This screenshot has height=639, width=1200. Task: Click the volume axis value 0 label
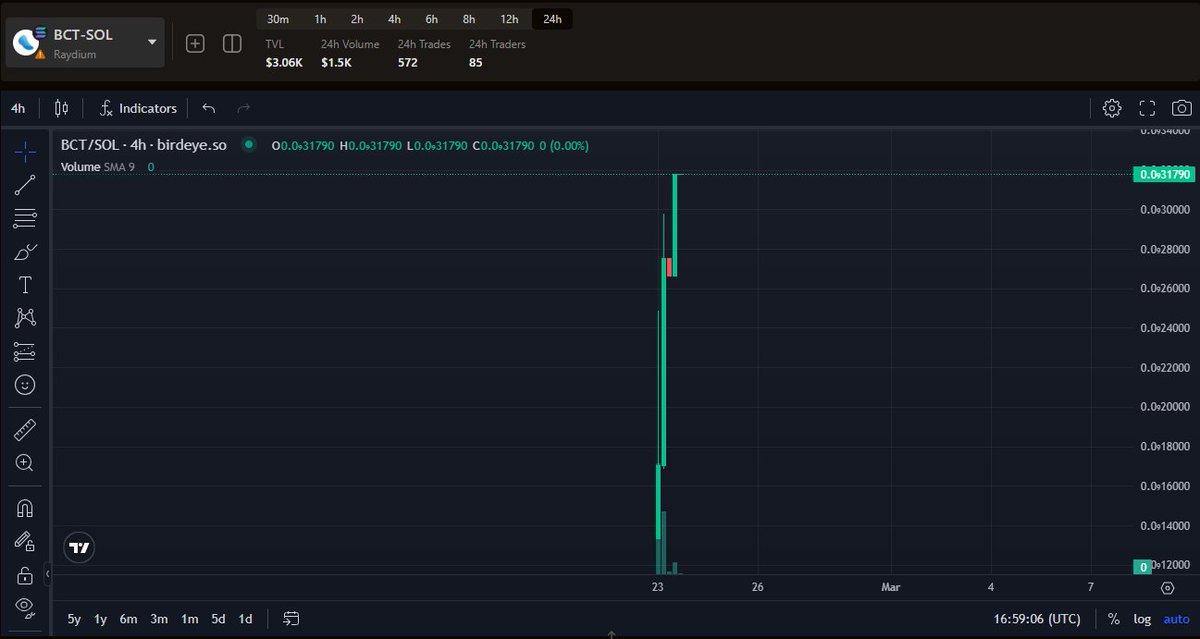[x=1145, y=567]
